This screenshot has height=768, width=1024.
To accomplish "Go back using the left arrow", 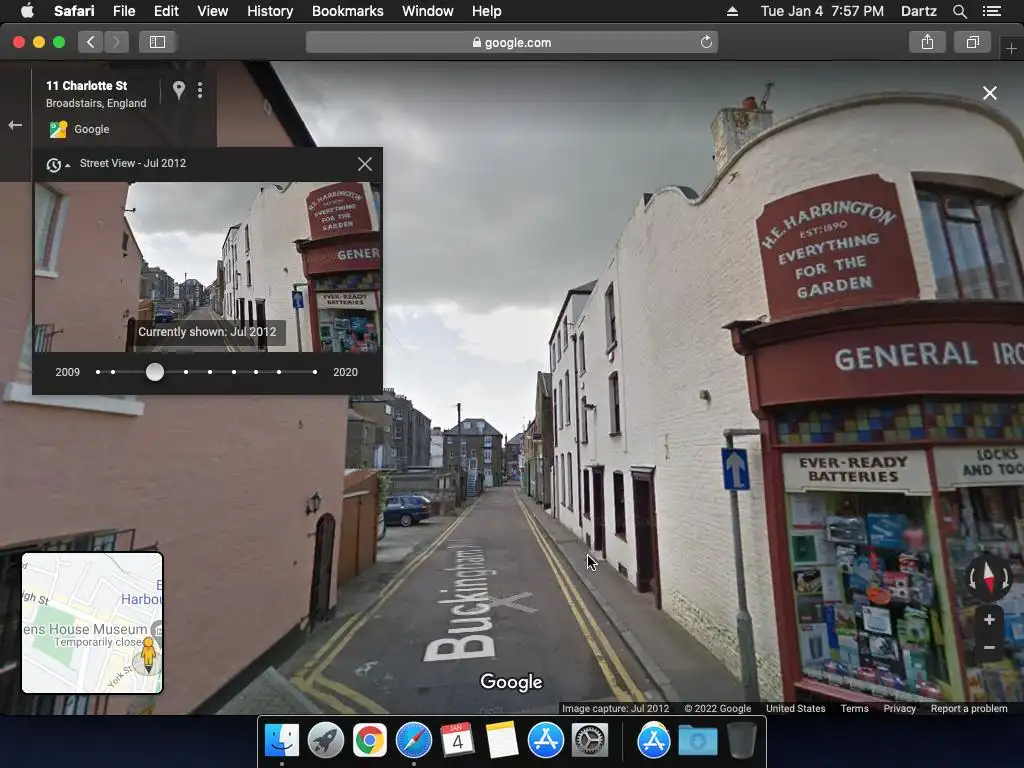I will [x=15, y=125].
